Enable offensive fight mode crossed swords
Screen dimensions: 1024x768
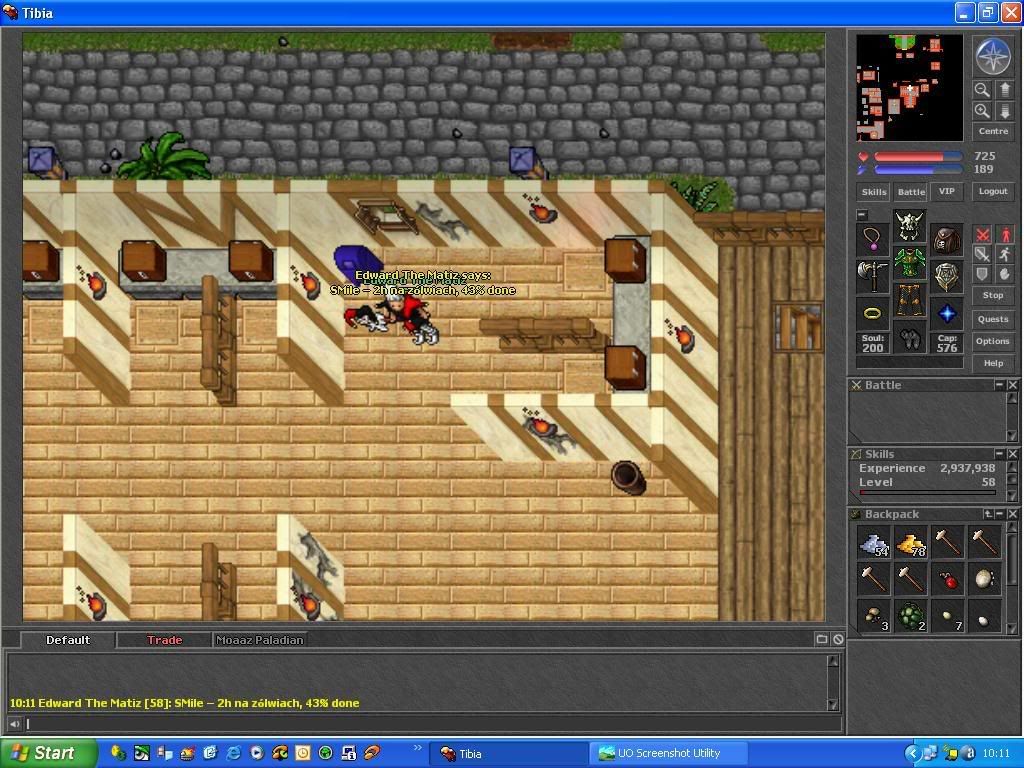click(x=982, y=235)
